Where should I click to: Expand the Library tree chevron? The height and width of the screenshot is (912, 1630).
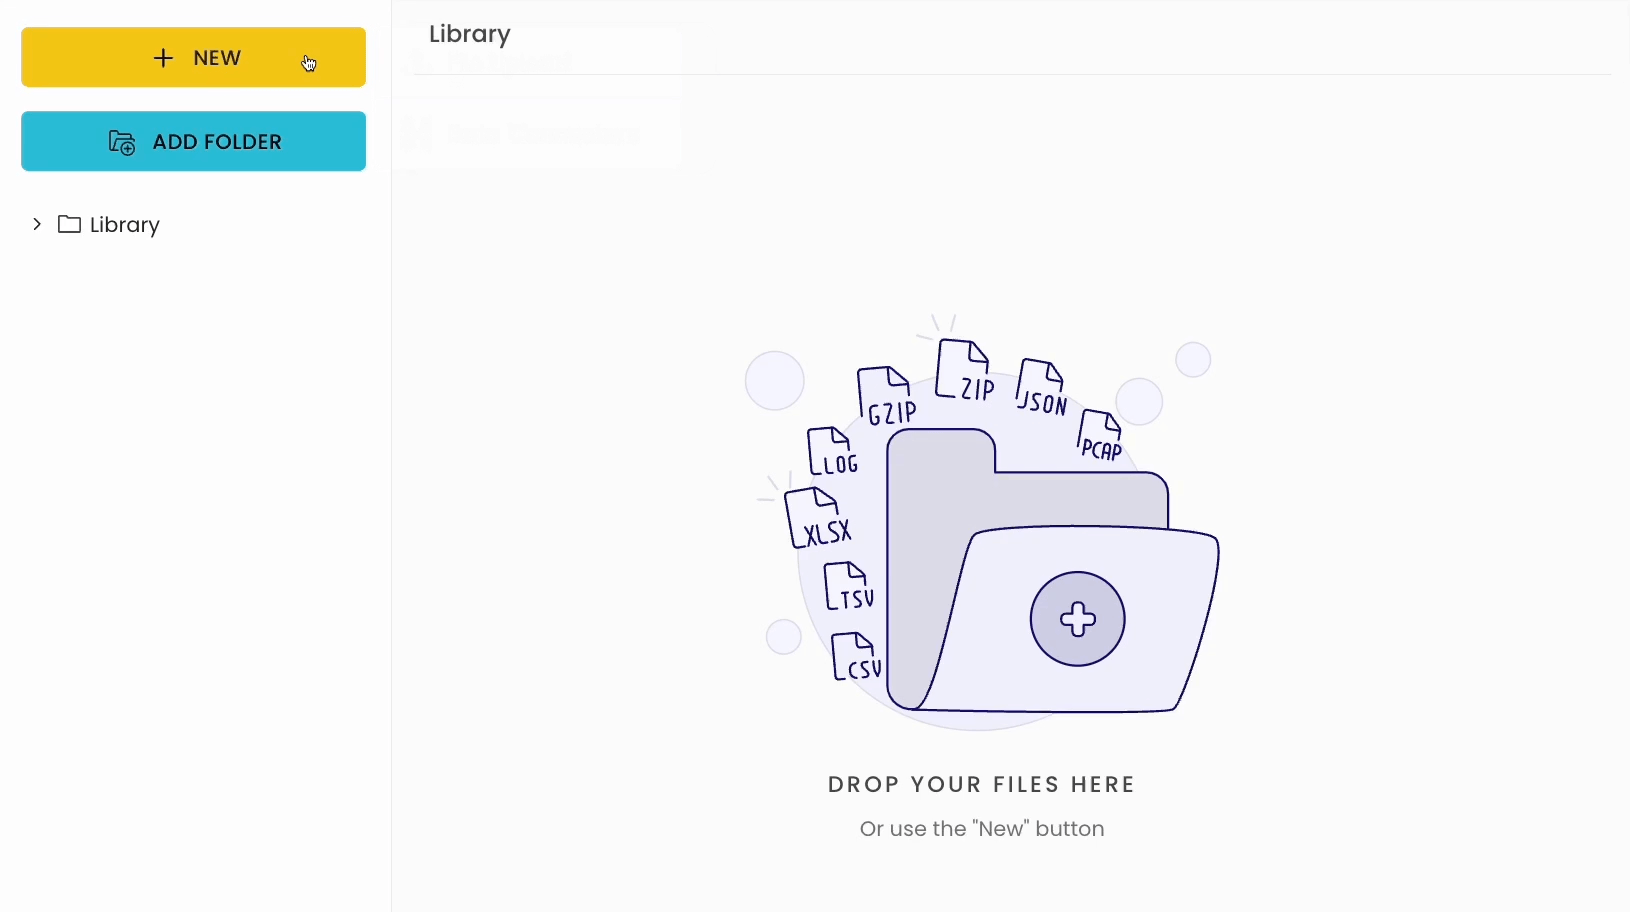click(x=37, y=224)
